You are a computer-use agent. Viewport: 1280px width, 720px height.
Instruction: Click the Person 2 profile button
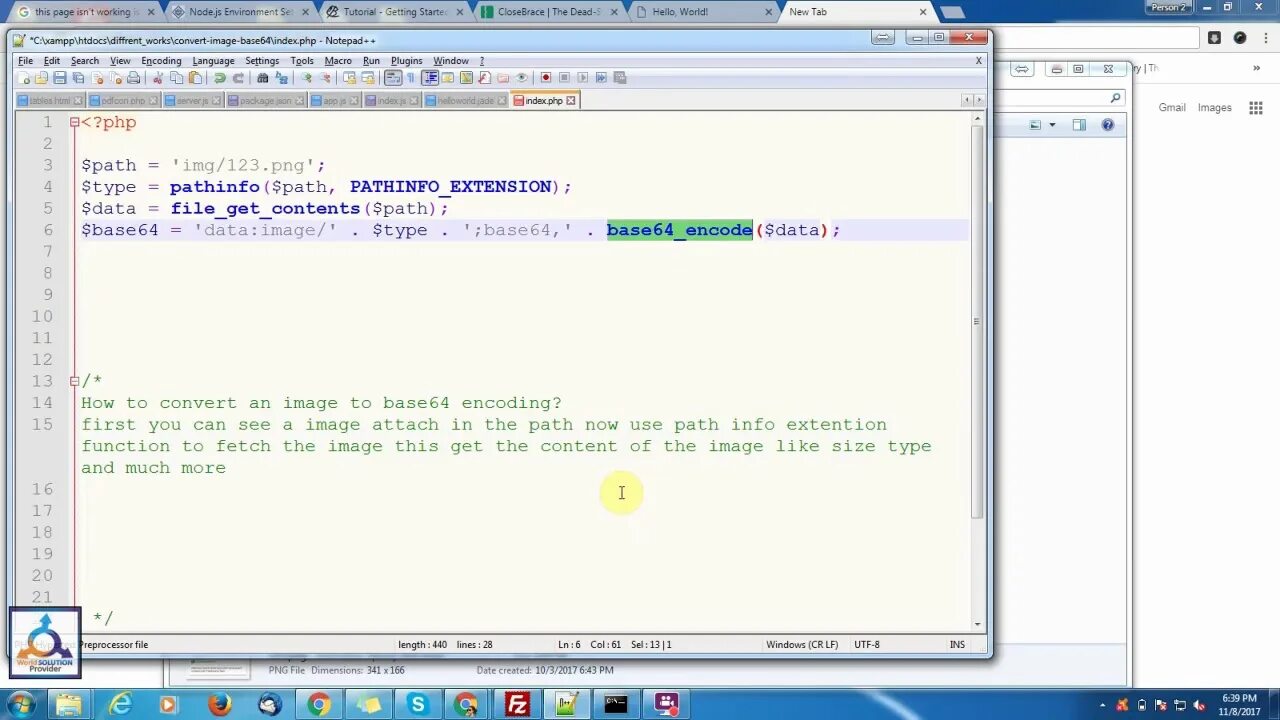pos(1168,7)
